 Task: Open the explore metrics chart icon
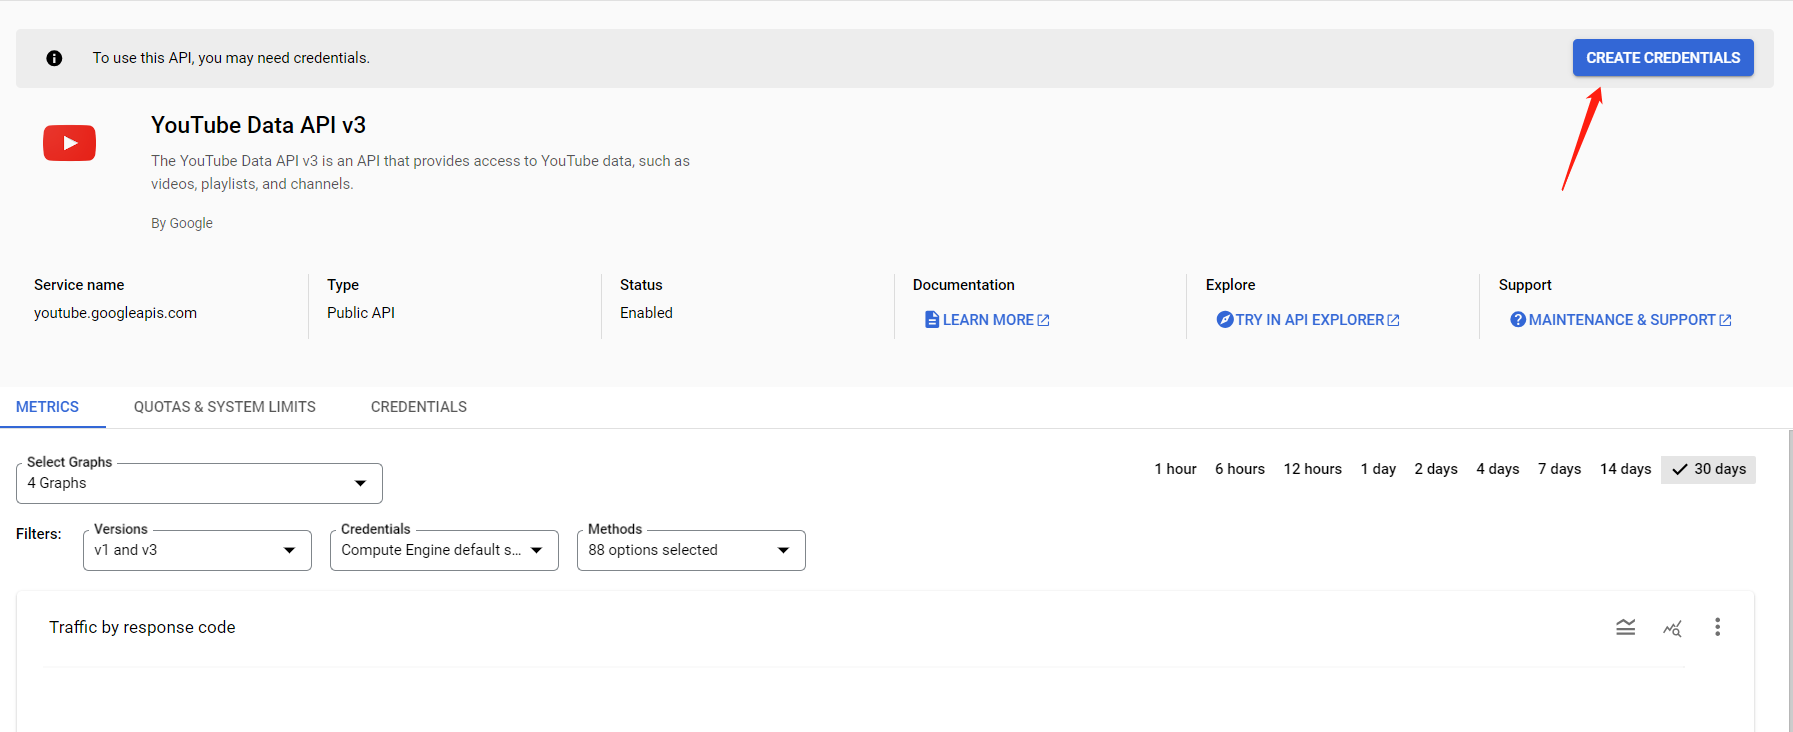click(x=1672, y=628)
